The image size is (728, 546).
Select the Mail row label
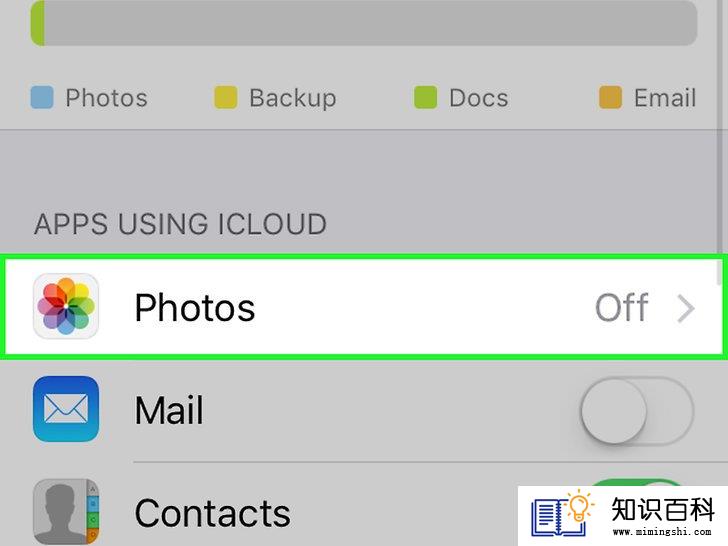(x=169, y=410)
